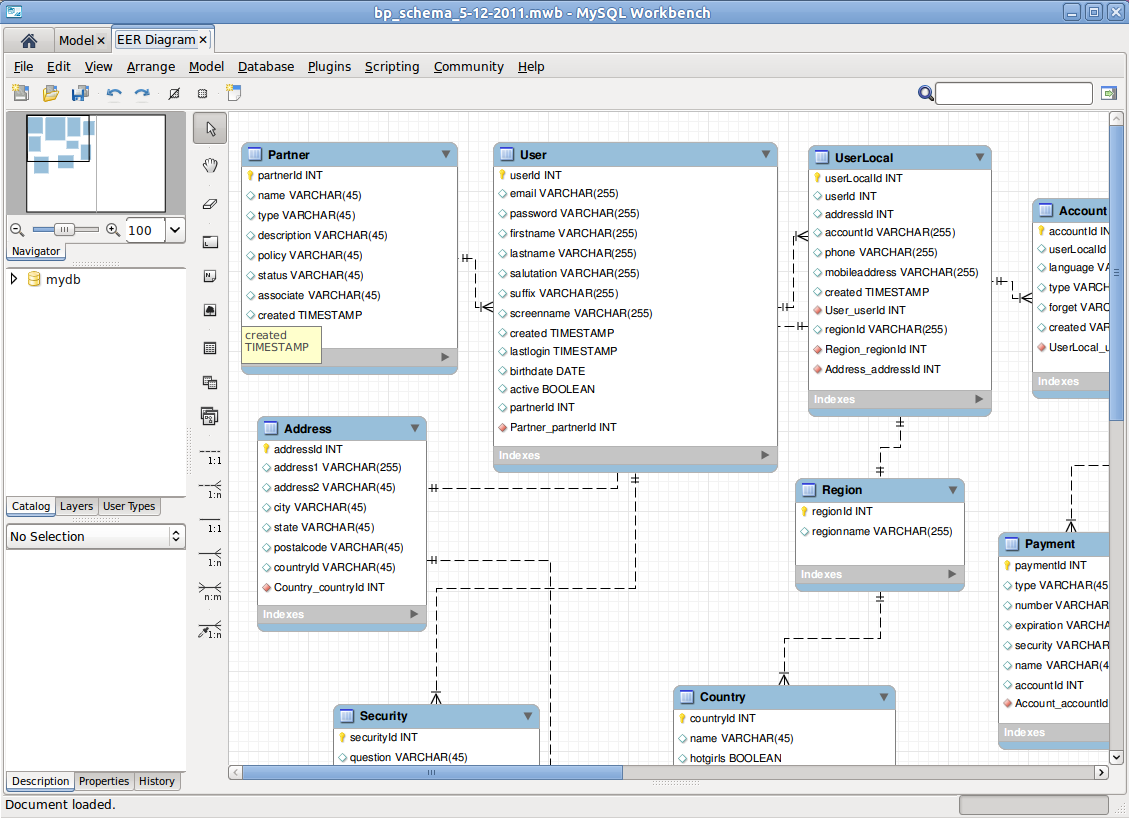Screen dimensions: 1129x818
Task: Collapse the Country table header arrow
Action: 883,697
